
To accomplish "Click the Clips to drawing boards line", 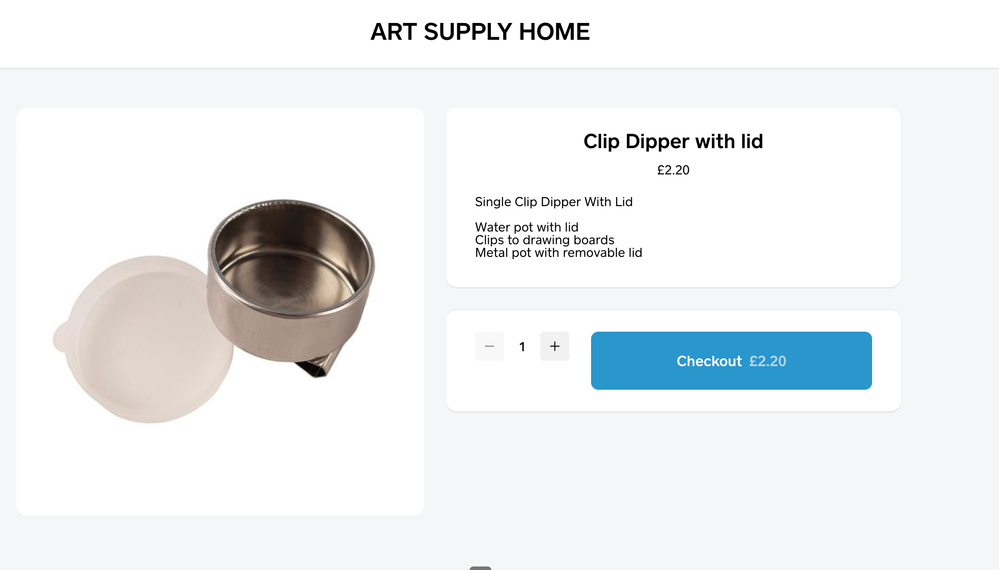I will (545, 240).
